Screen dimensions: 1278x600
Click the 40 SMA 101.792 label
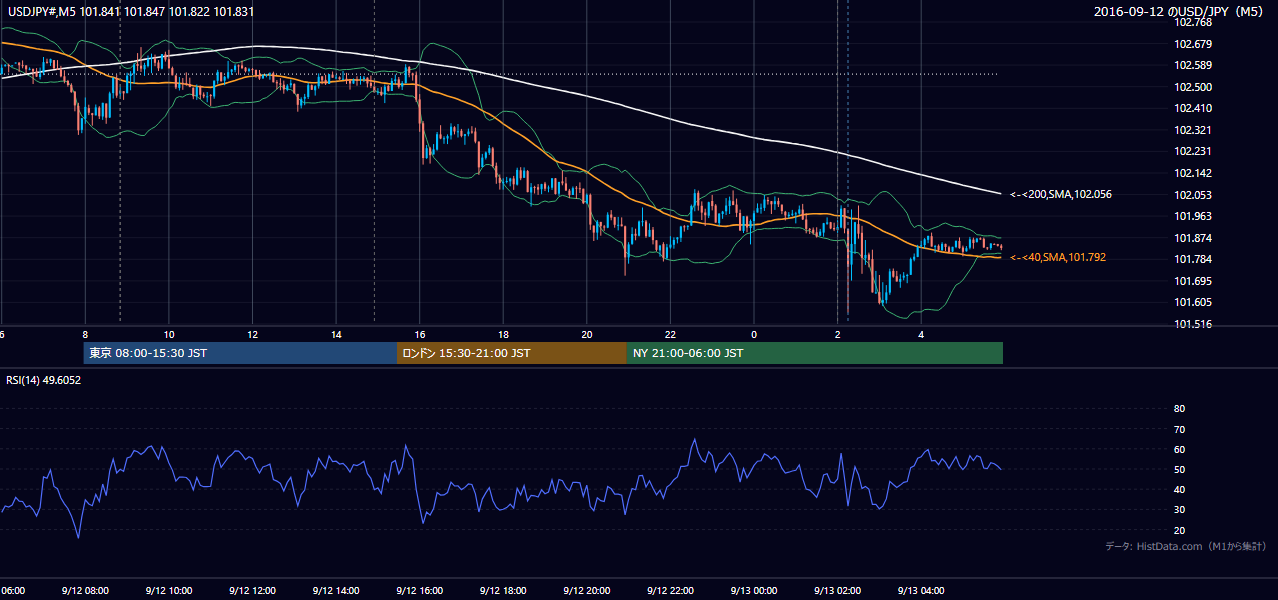click(1058, 257)
